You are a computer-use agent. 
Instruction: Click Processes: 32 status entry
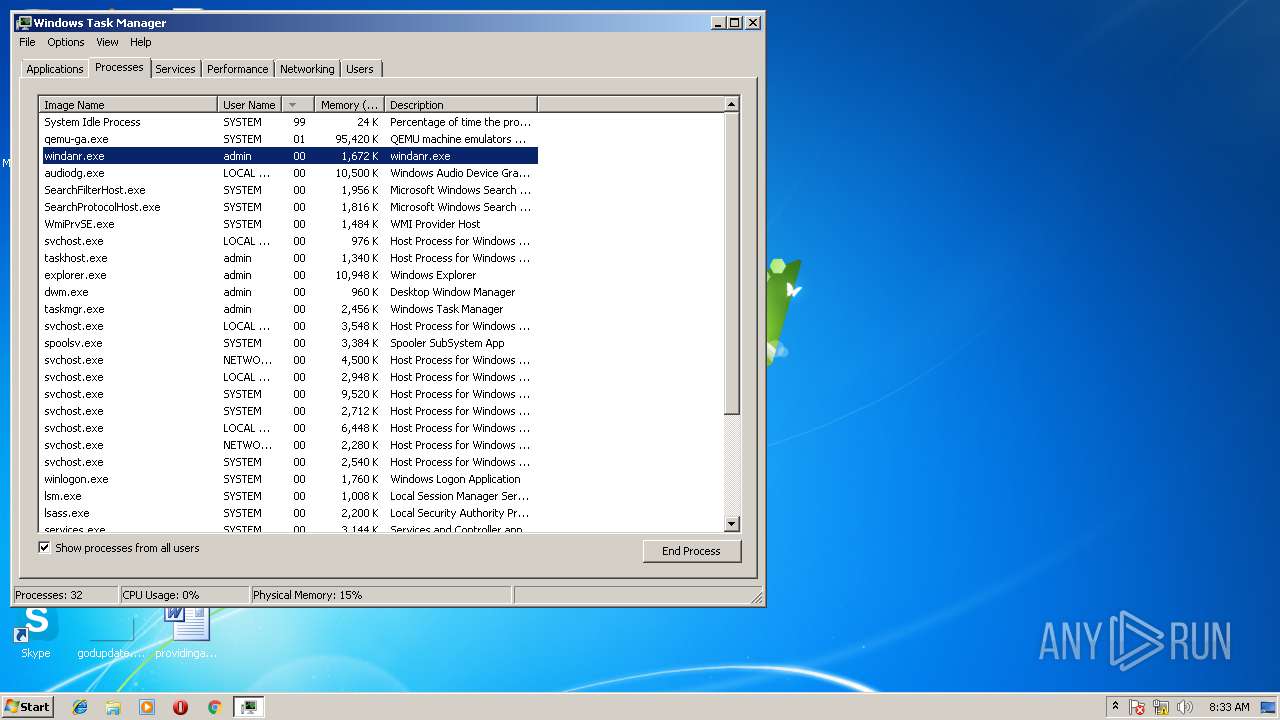[65, 595]
